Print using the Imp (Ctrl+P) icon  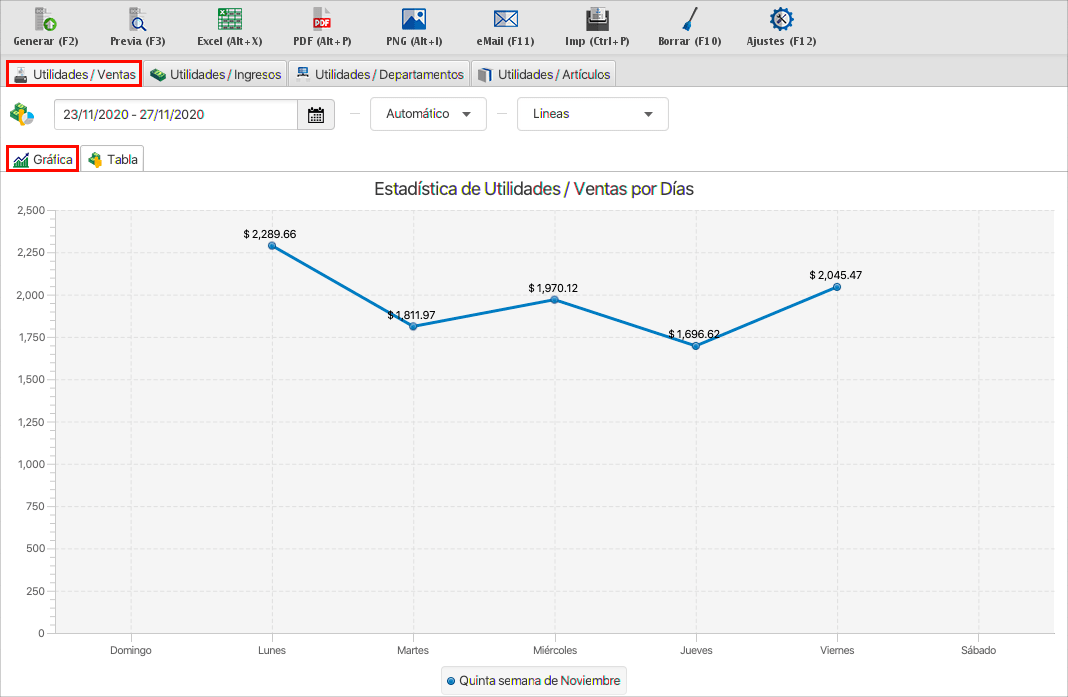(597, 20)
